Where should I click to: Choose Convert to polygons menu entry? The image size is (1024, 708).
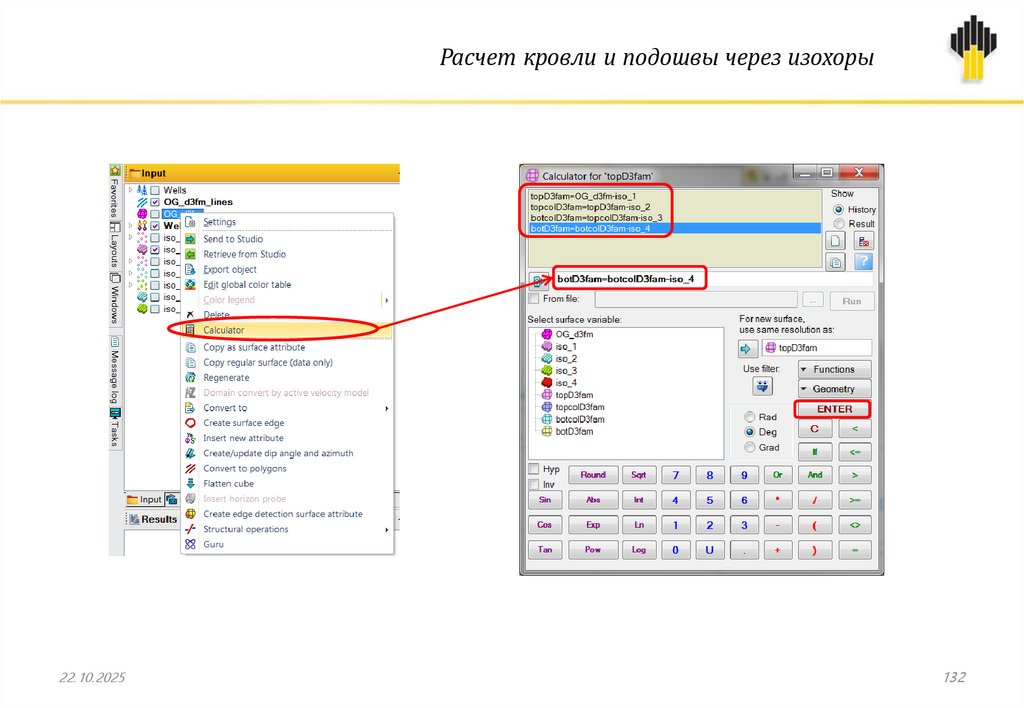point(287,468)
